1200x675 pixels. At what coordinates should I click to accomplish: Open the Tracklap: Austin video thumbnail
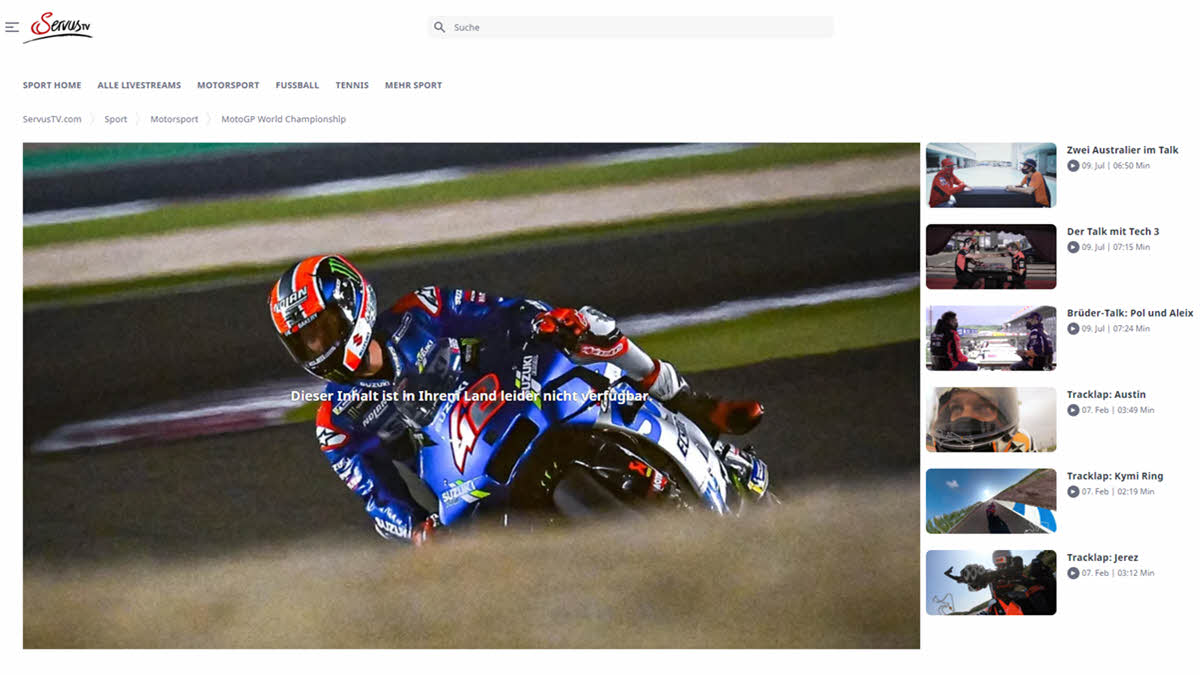coord(990,420)
